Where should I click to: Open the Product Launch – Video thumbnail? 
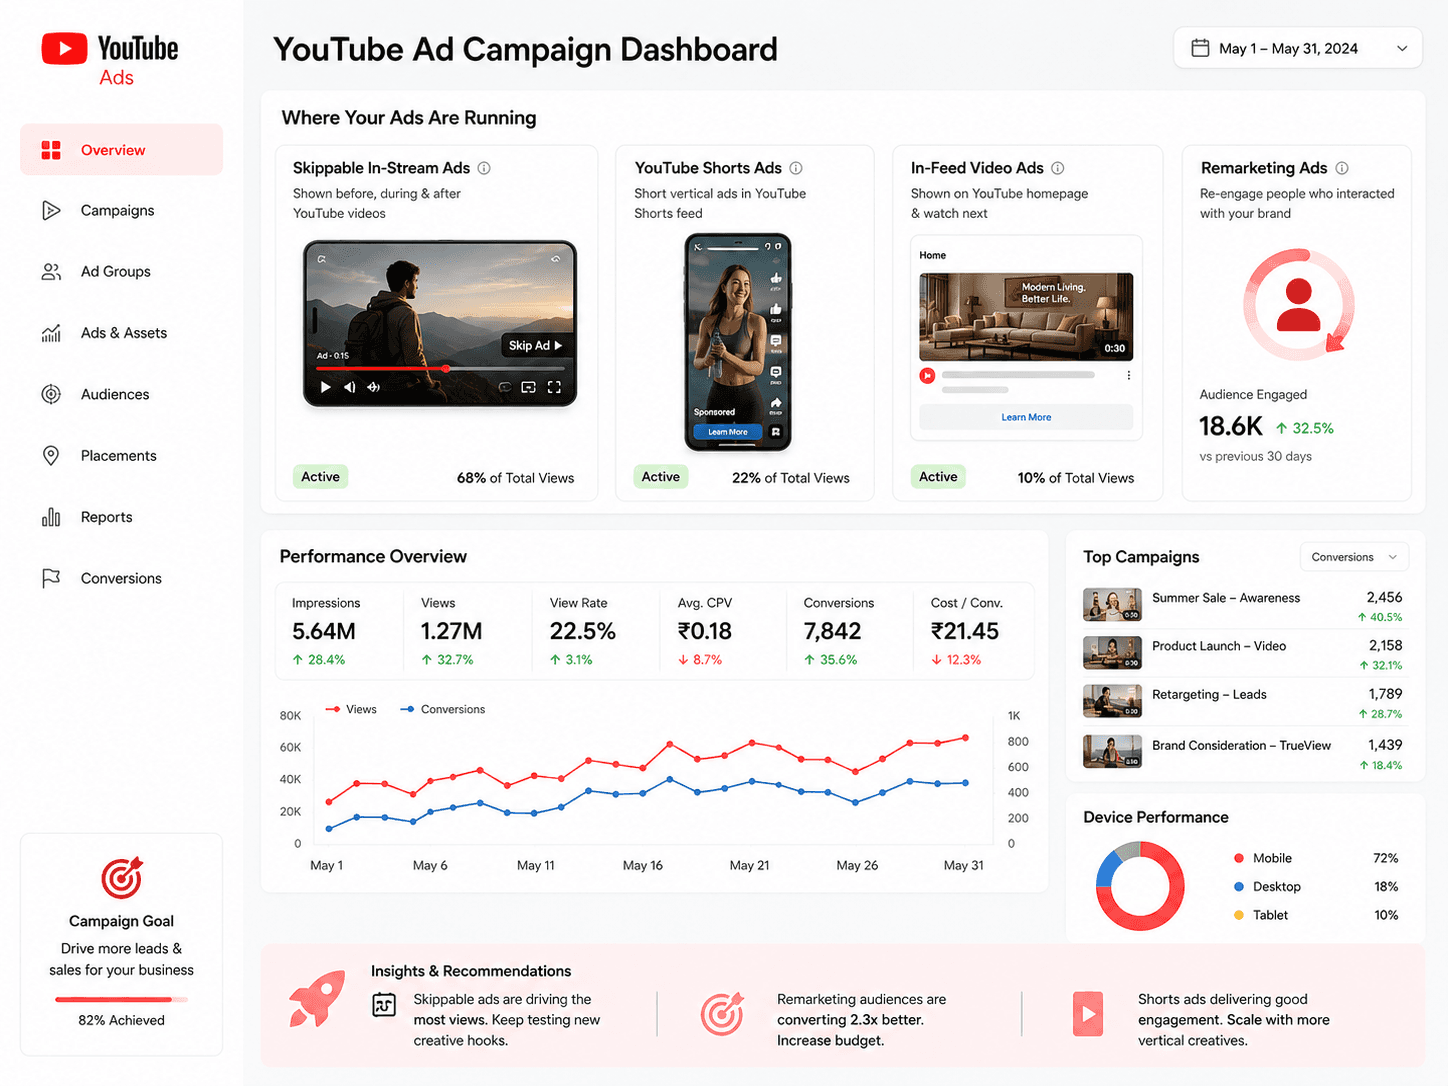pos(1112,653)
